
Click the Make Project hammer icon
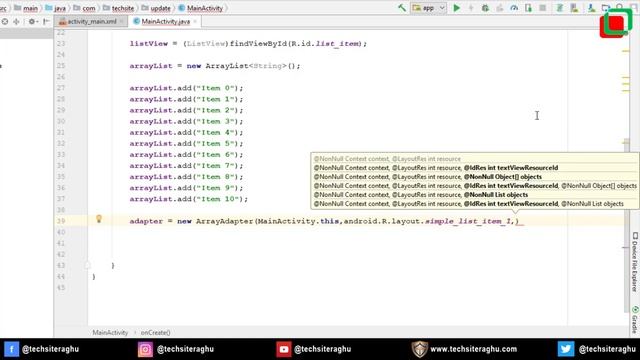(x=402, y=8)
